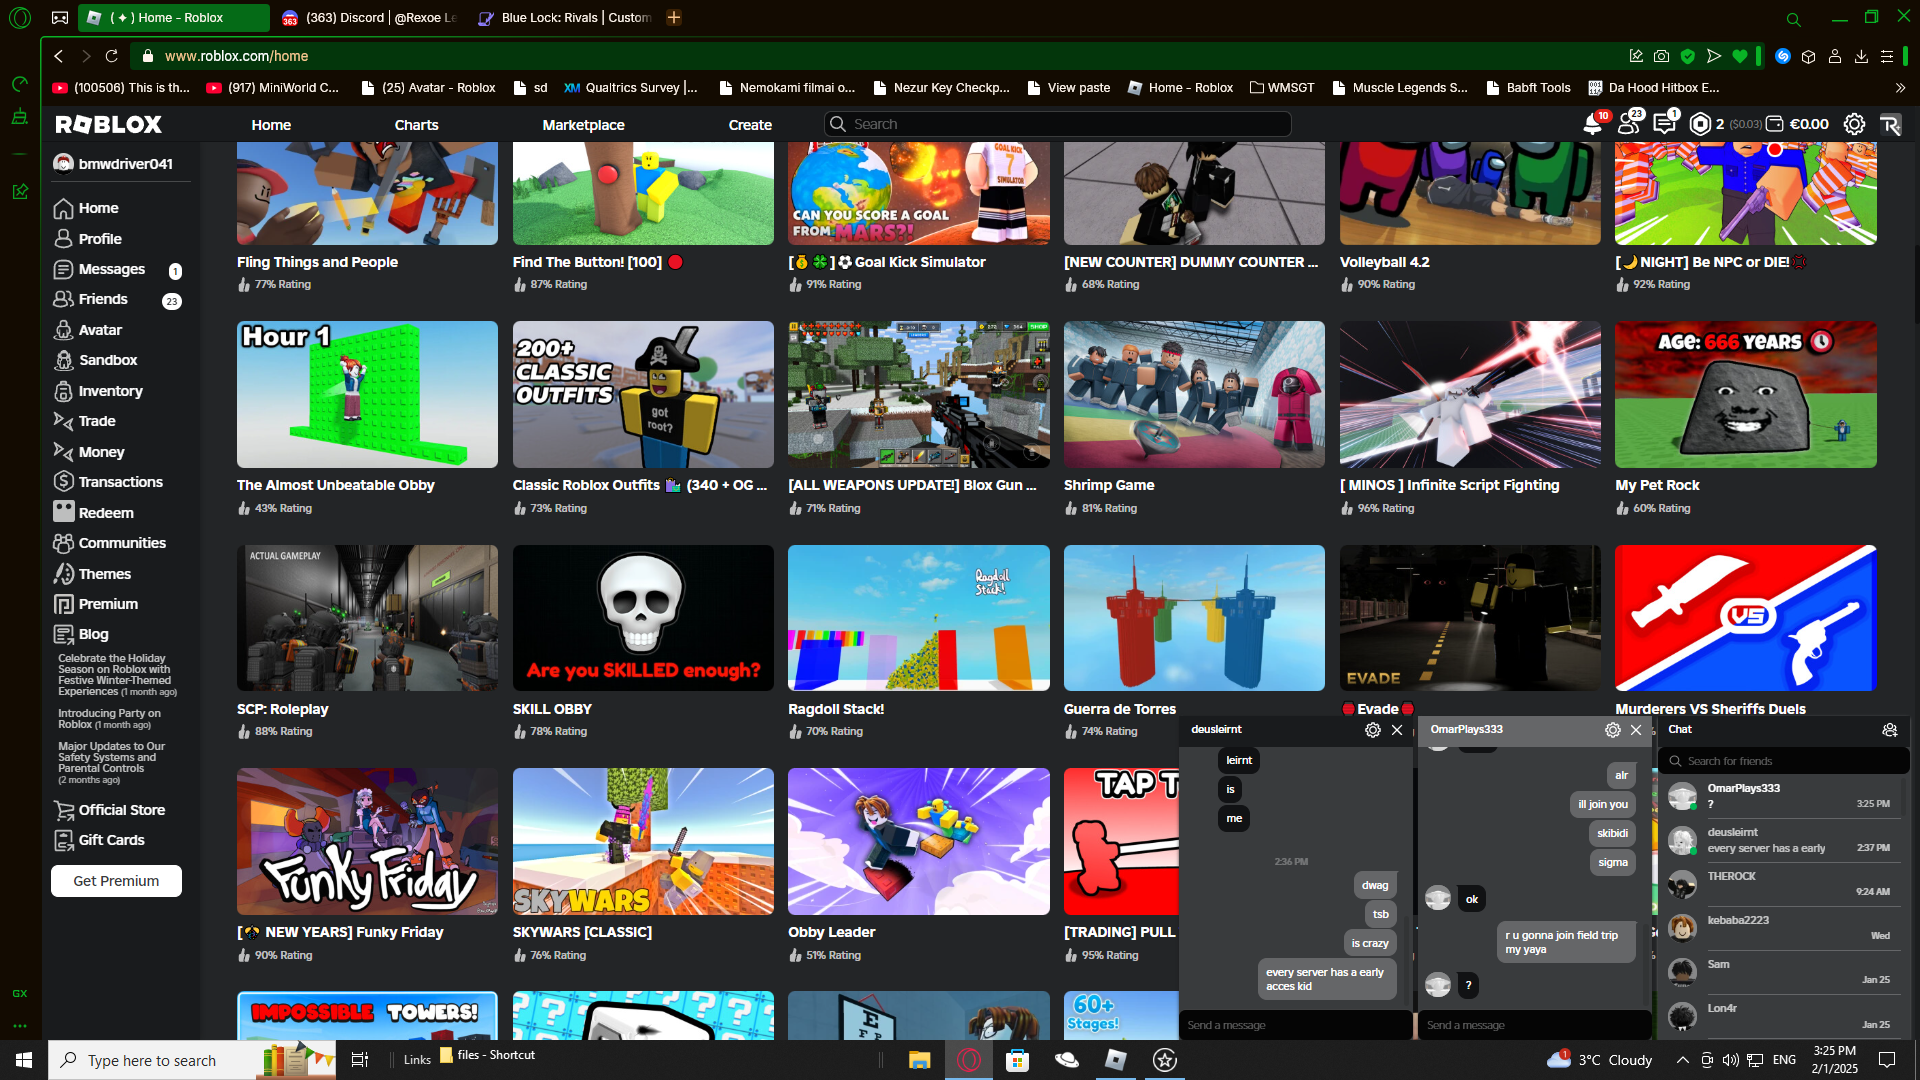Image resolution: width=1920 pixels, height=1080 pixels.
Task: Open Avatar in the left sidebar
Action: pos(100,330)
